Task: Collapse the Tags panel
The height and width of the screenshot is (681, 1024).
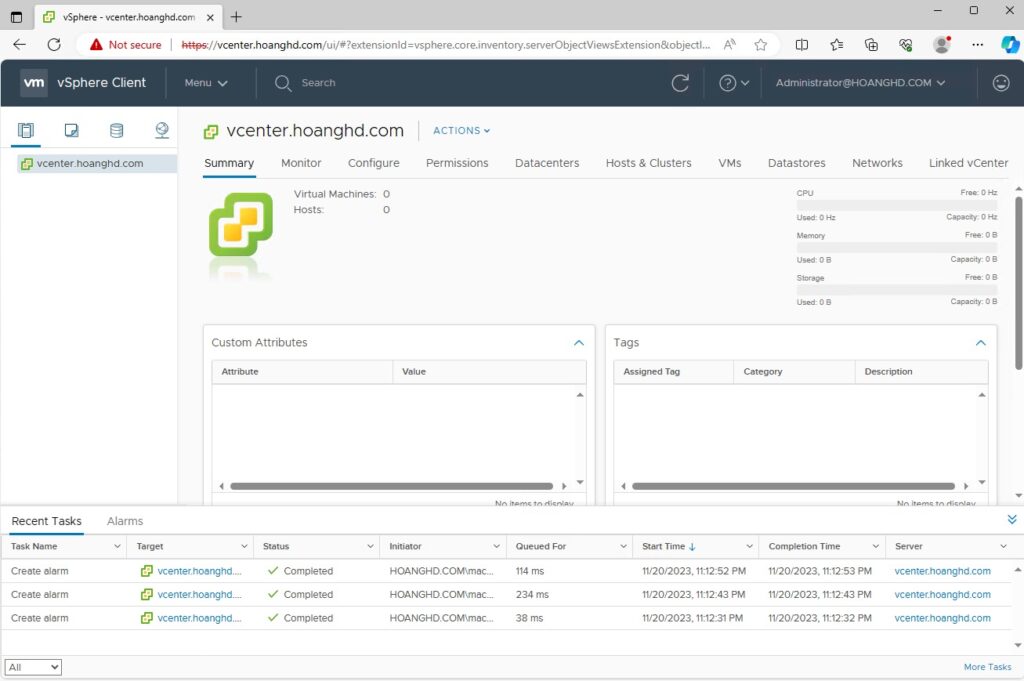Action: click(x=980, y=343)
